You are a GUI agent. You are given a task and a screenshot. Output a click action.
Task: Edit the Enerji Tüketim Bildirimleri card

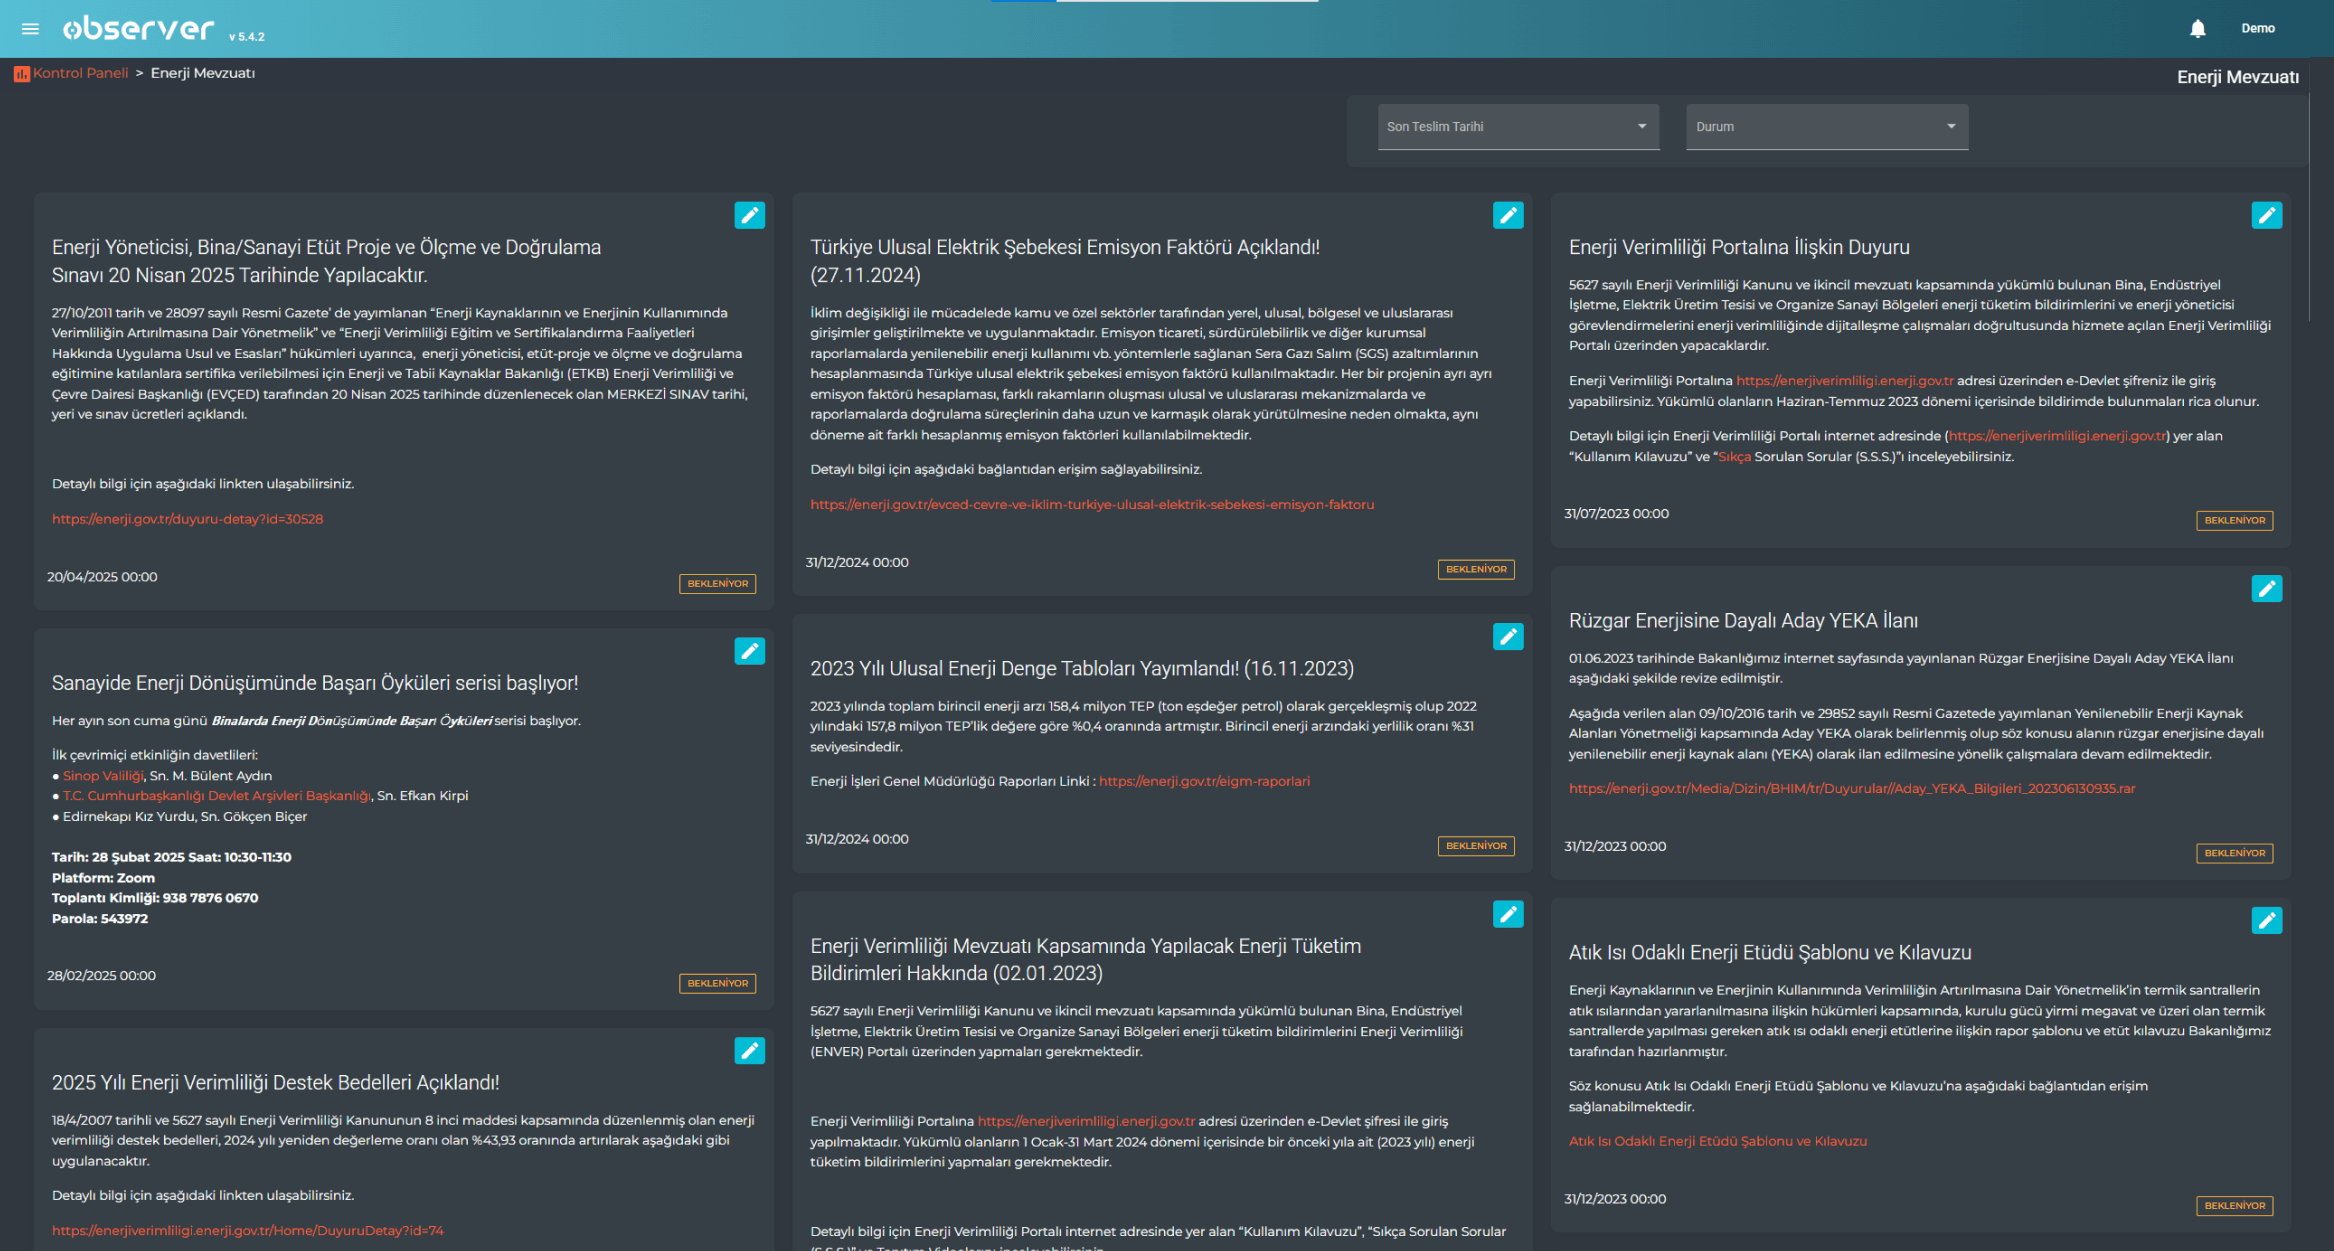[x=1508, y=914]
